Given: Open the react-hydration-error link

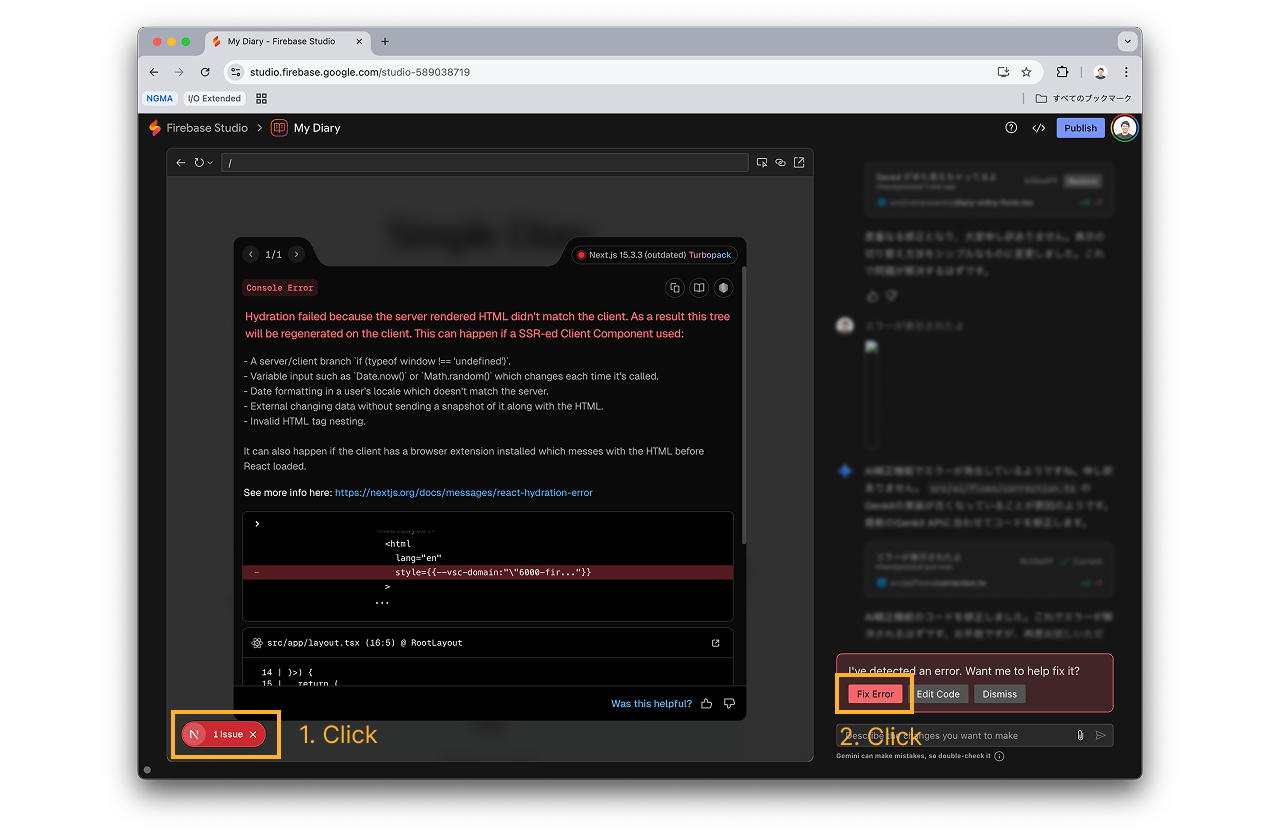Looking at the screenshot, I should [464, 492].
